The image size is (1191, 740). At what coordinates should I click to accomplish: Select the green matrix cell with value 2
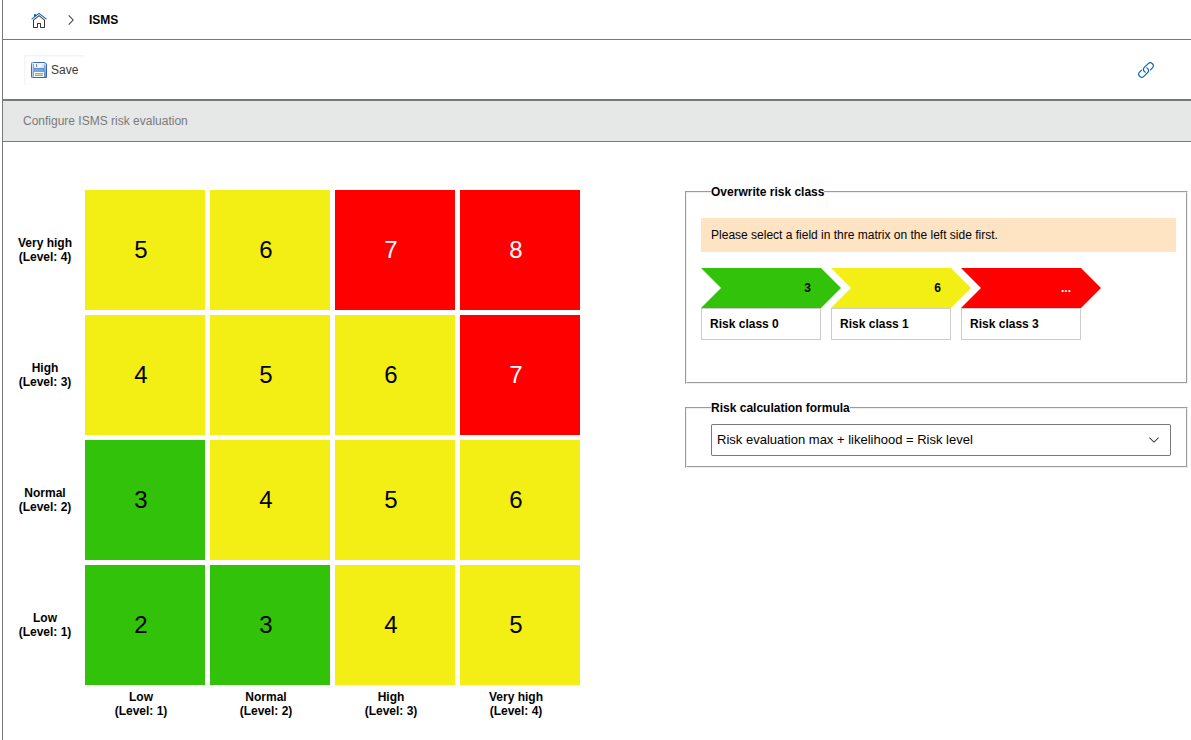tap(141, 625)
